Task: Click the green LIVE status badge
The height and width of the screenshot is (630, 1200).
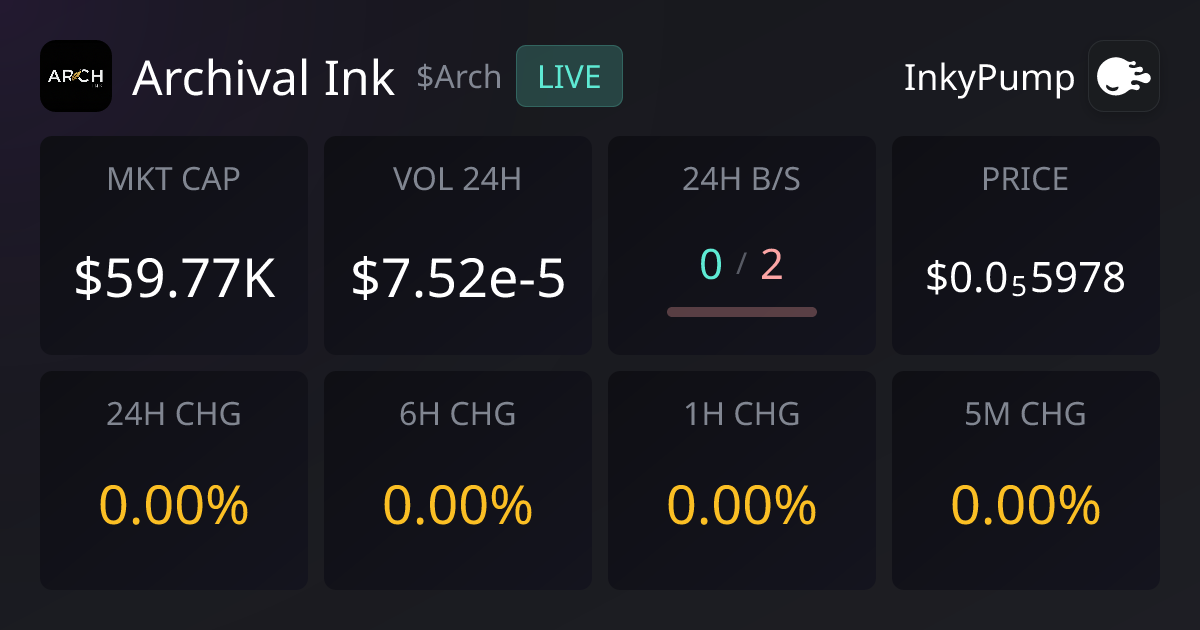Action: point(569,76)
